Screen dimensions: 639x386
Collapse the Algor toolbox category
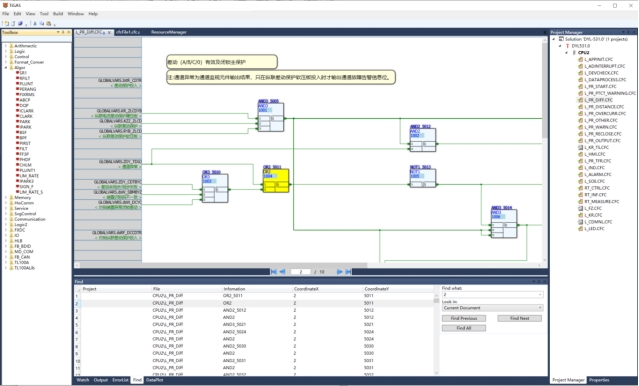pyautogui.click(x=6, y=67)
